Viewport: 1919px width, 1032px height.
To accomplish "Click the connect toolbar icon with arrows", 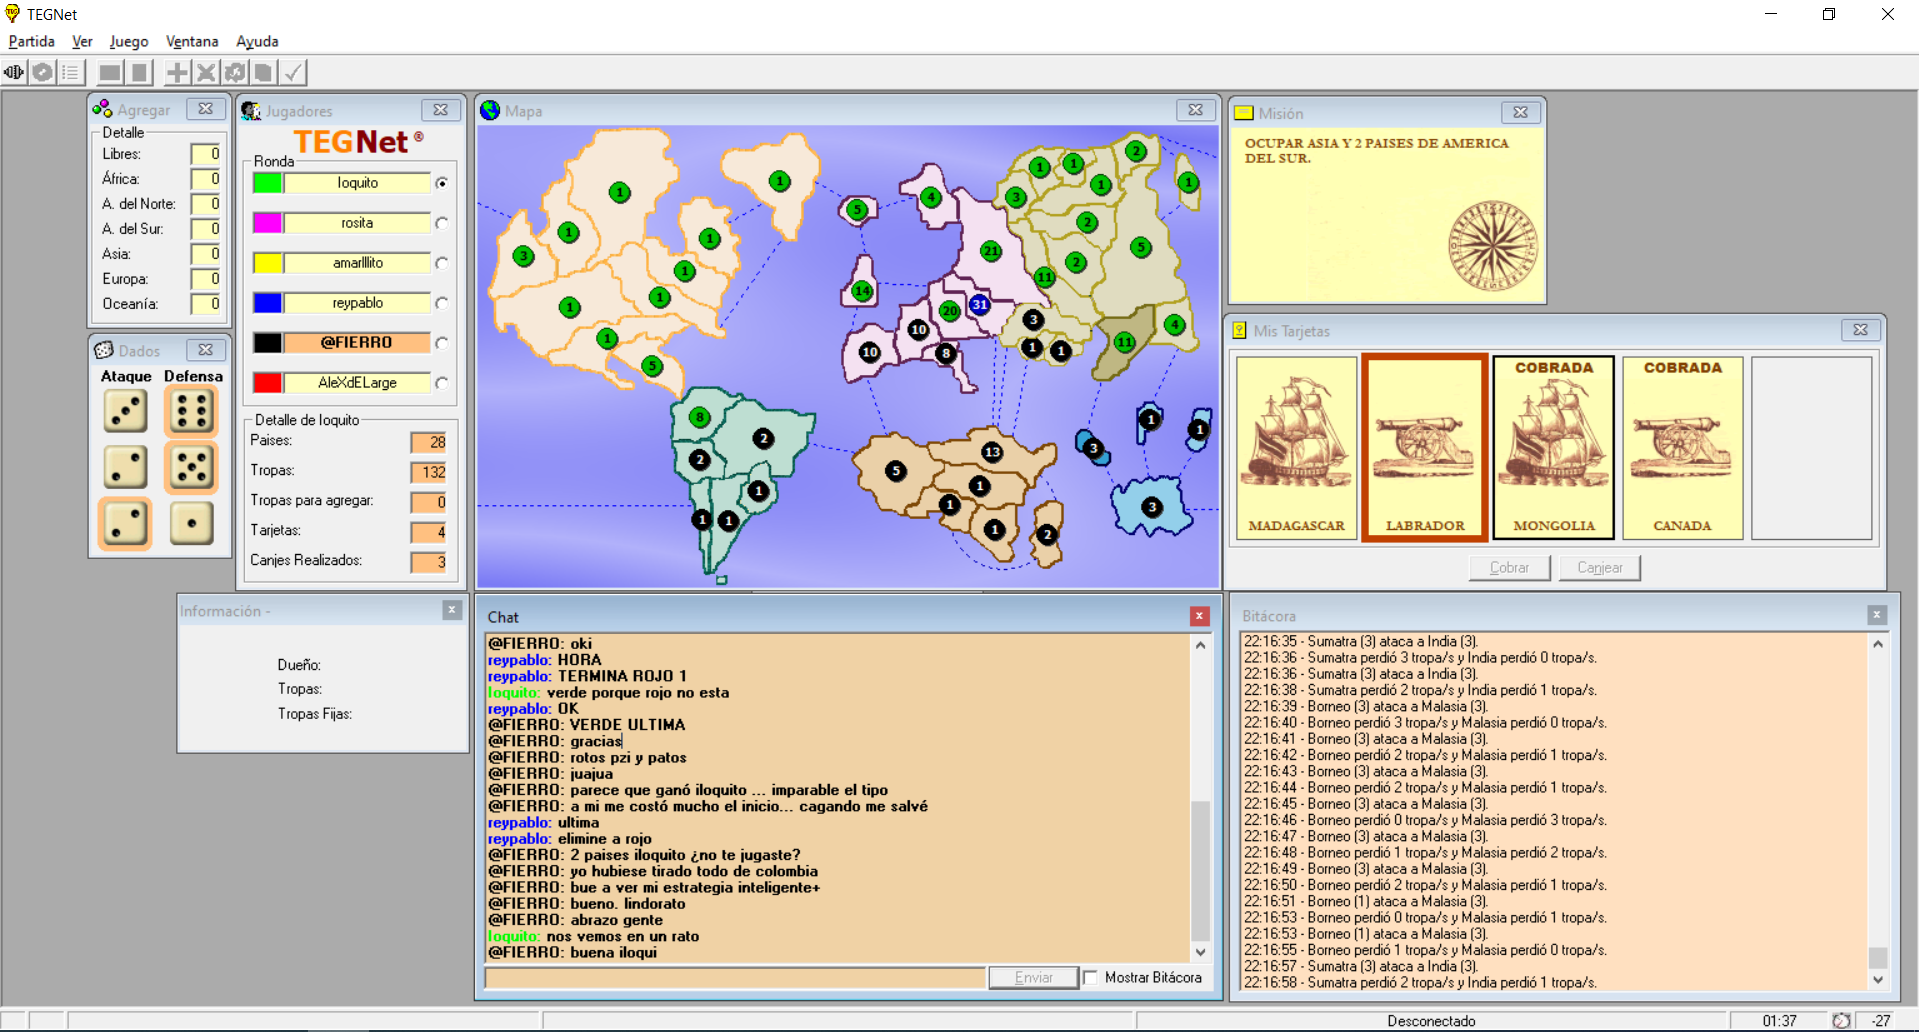I will pos(14,72).
